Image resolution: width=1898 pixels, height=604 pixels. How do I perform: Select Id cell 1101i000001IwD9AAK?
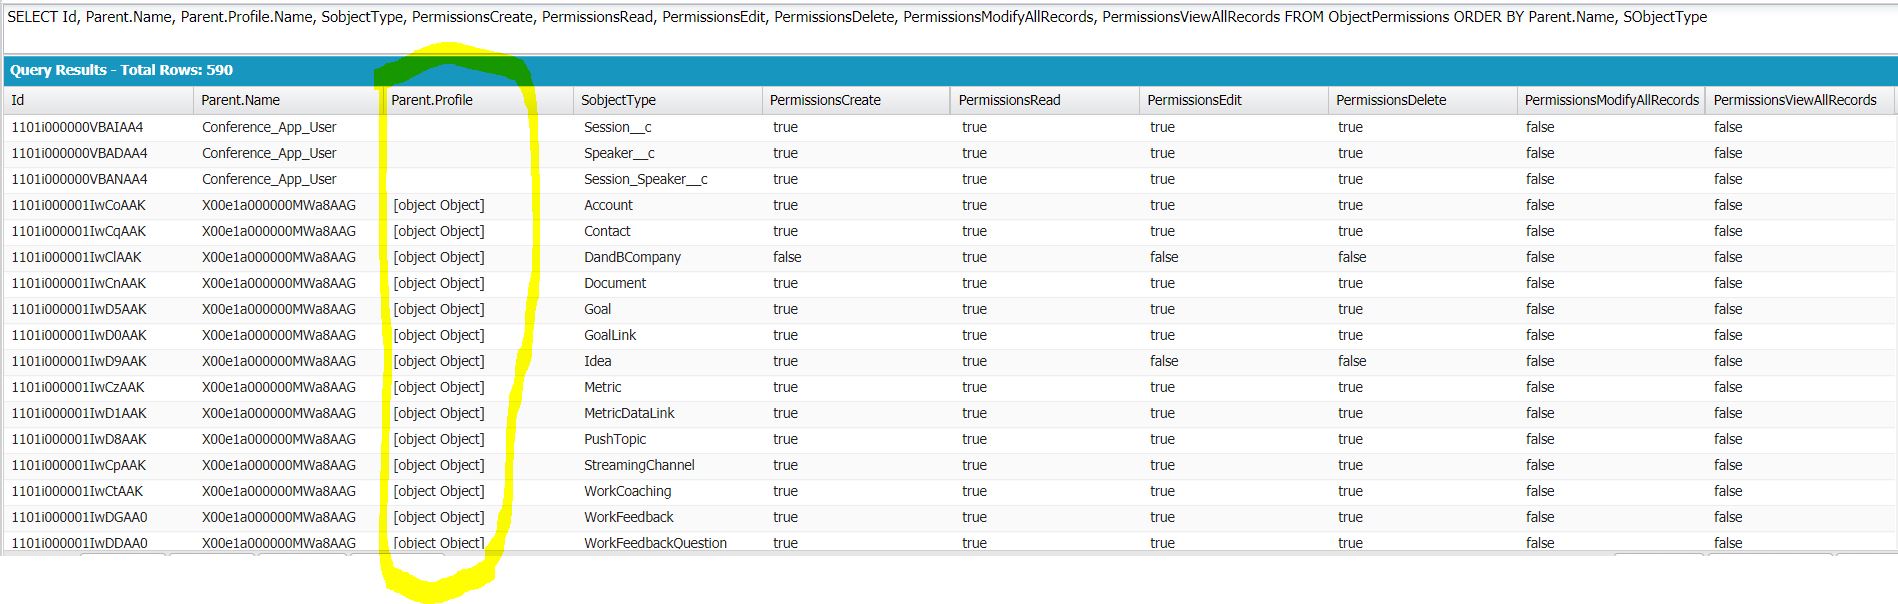pos(78,361)
